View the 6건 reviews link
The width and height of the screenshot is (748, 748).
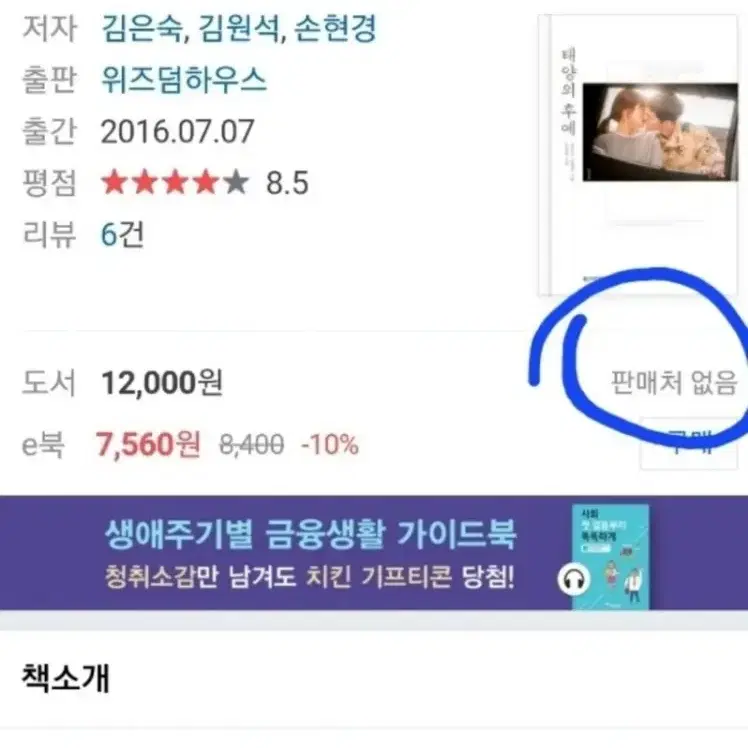[122, 235]
